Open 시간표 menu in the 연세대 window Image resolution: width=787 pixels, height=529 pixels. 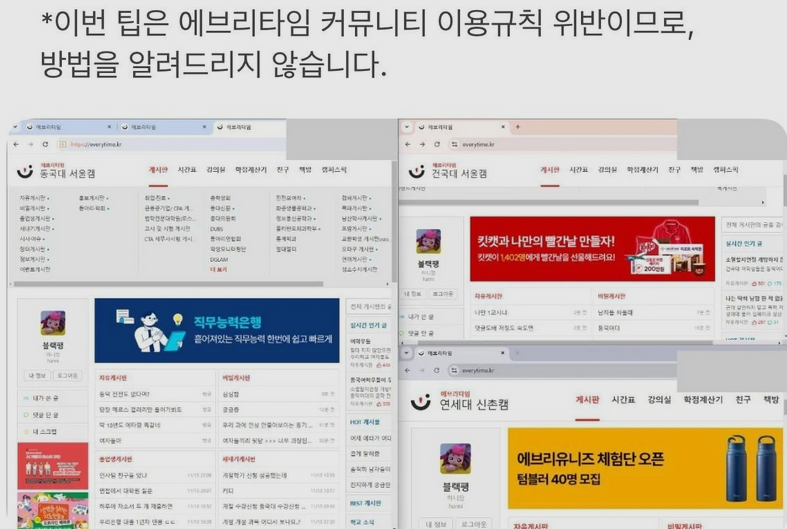point(623,400)
